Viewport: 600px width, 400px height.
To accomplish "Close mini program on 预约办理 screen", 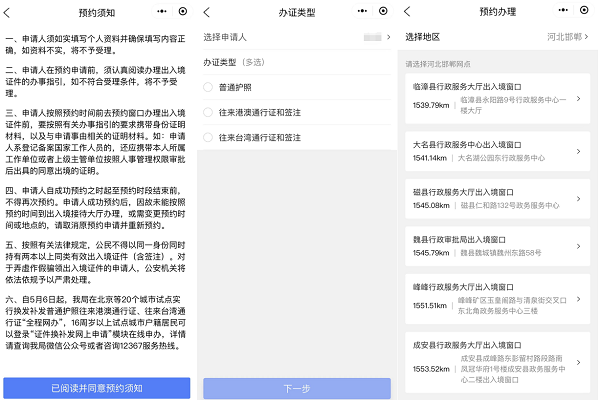I will click(584, 10).
